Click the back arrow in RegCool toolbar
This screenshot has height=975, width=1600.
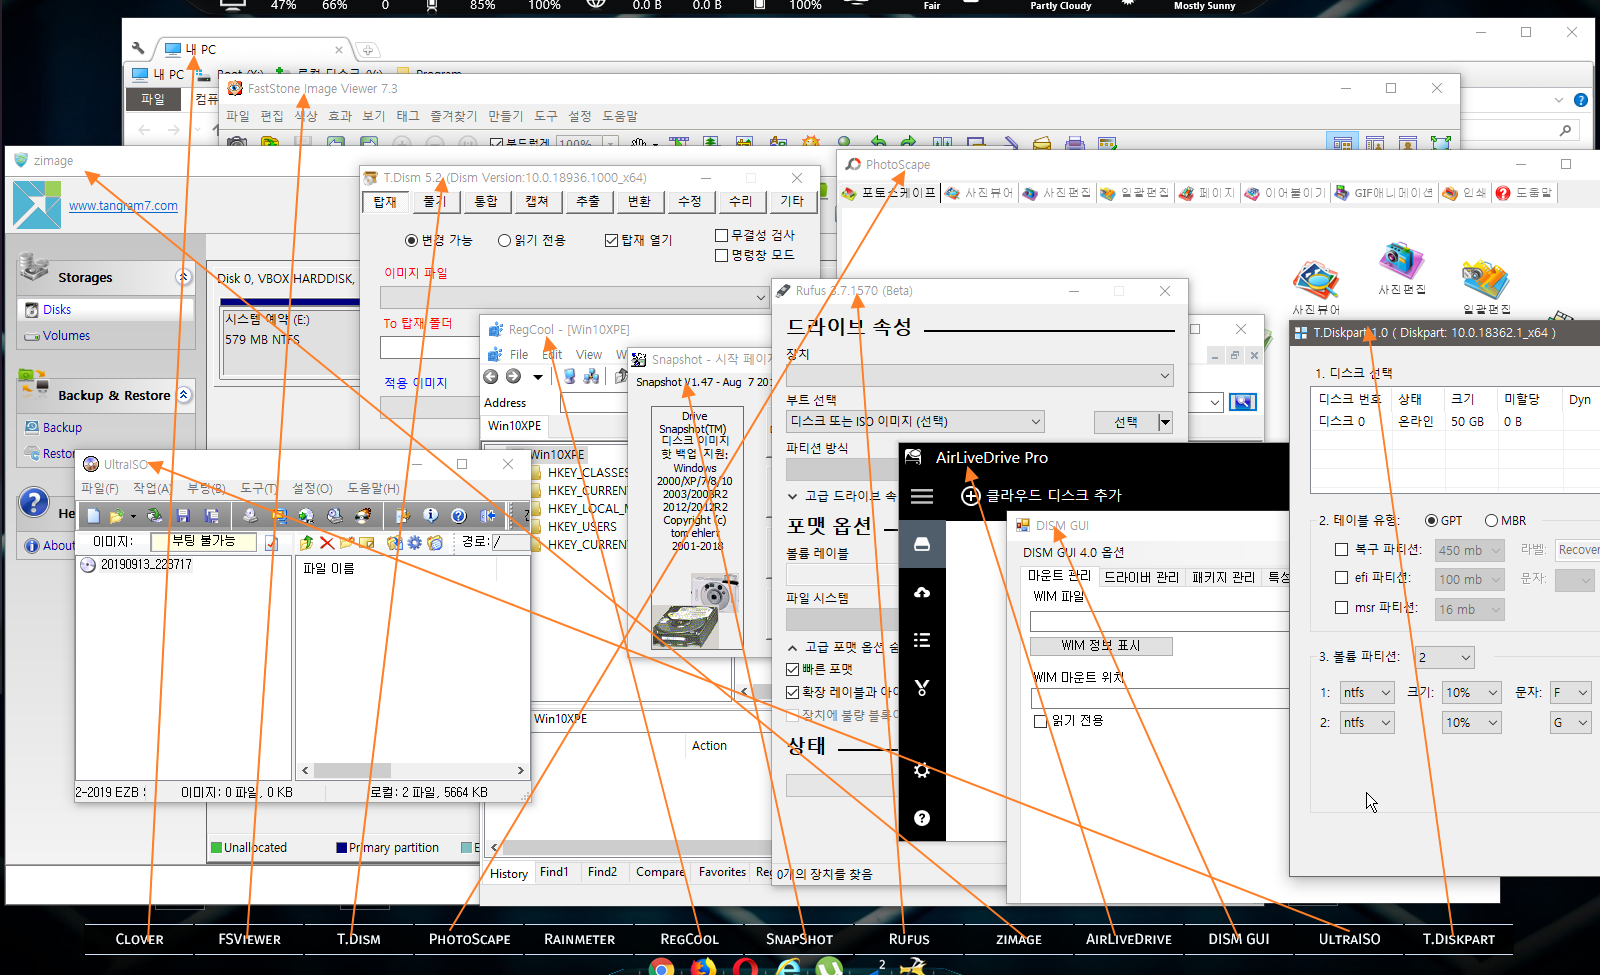(x=491, y=376)
